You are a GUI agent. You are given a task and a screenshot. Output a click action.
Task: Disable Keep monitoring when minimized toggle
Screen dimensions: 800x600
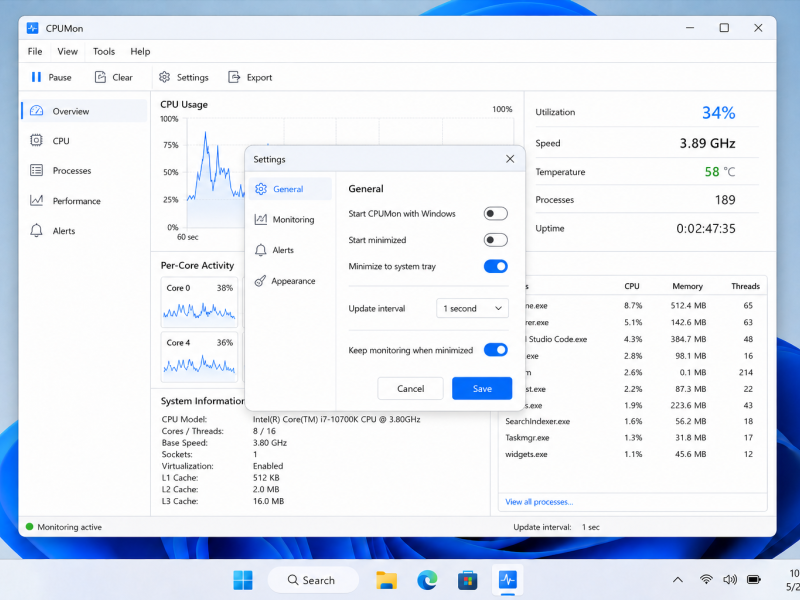pyautogui.click(x=495, y=350)
